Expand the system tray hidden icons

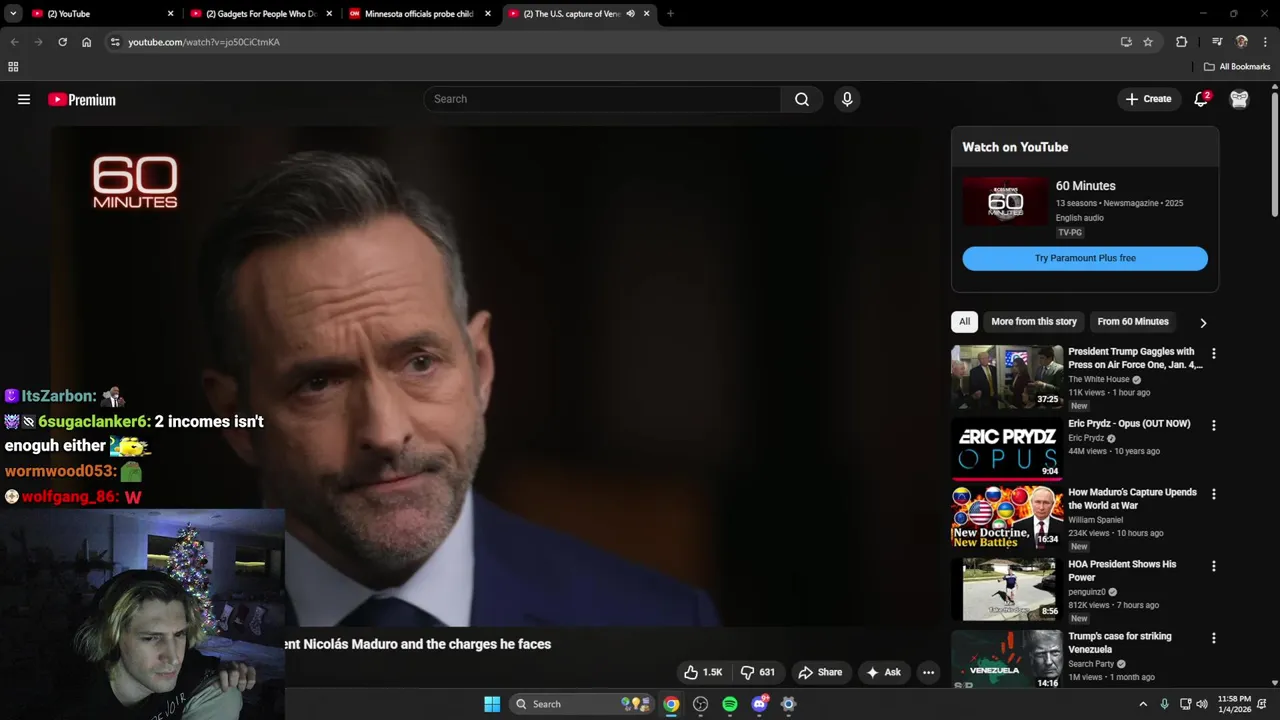(x=1143, y=704)
